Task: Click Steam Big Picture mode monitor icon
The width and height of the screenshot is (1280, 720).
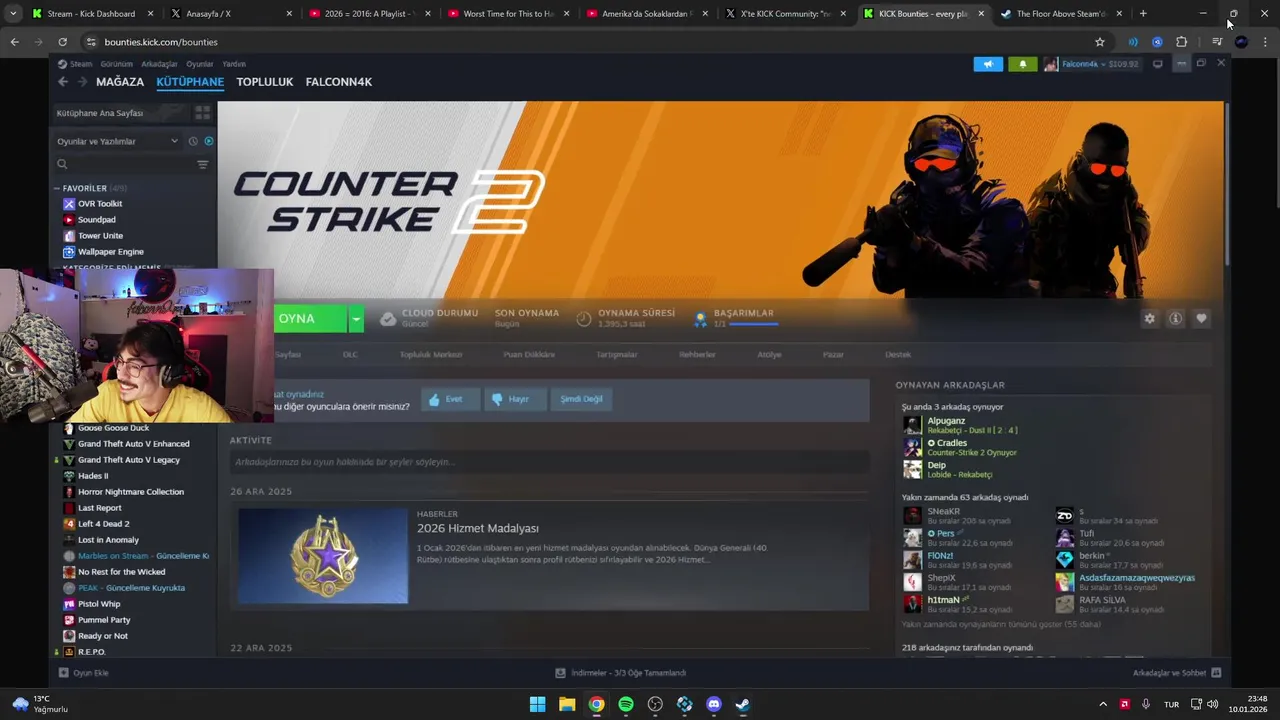Action: [1157, 64]
